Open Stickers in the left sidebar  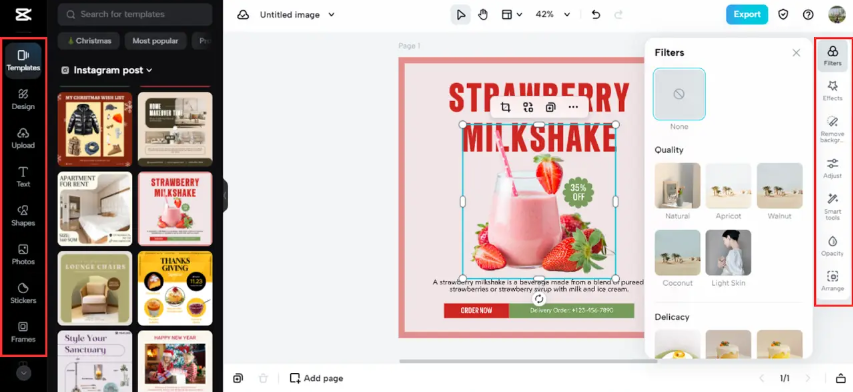point(23,293)
